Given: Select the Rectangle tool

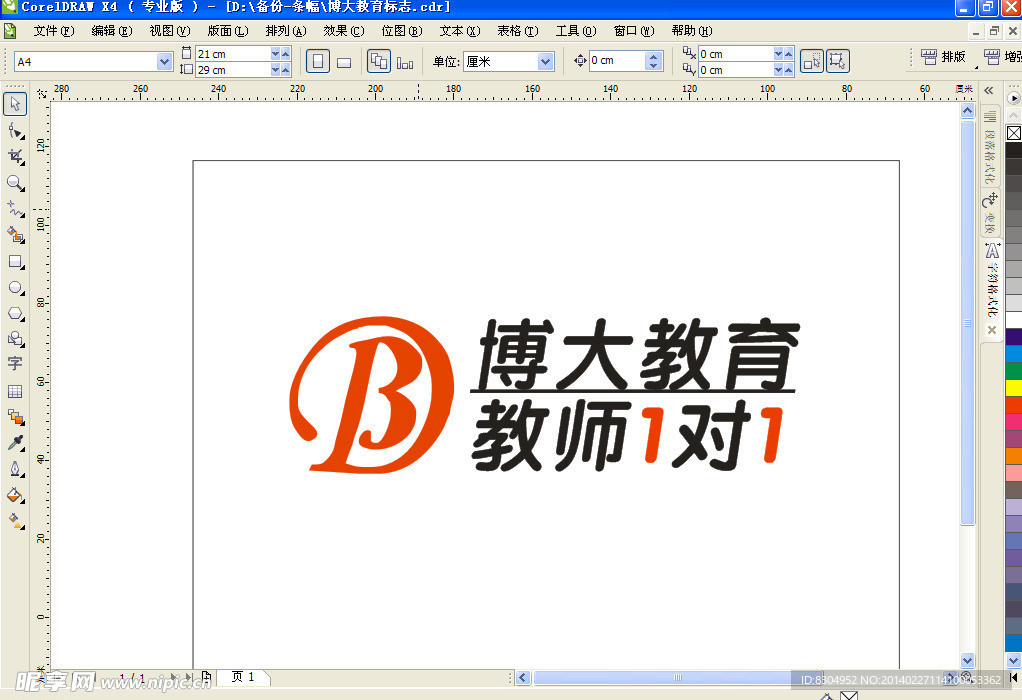Looking at the screenshot, I should (15, 262).
